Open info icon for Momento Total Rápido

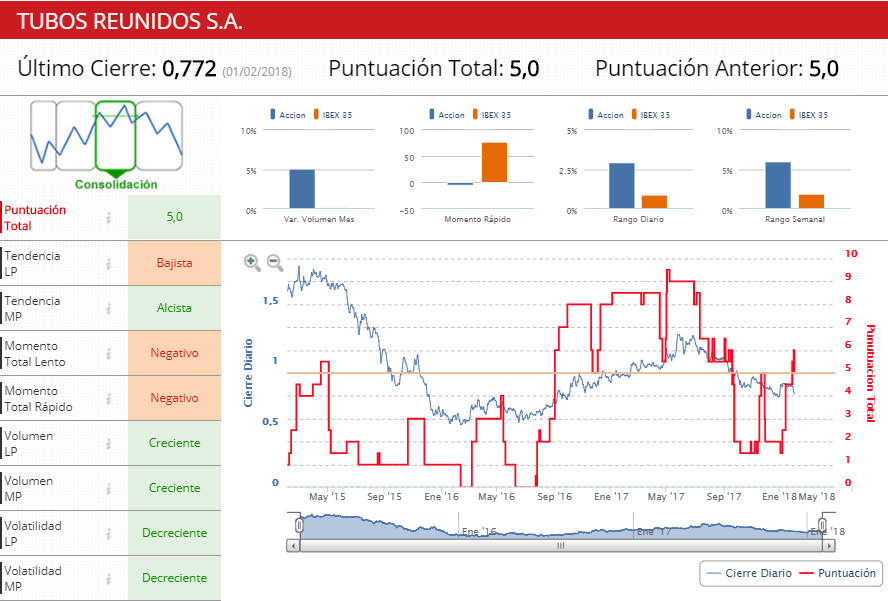(x=108, y=399)
